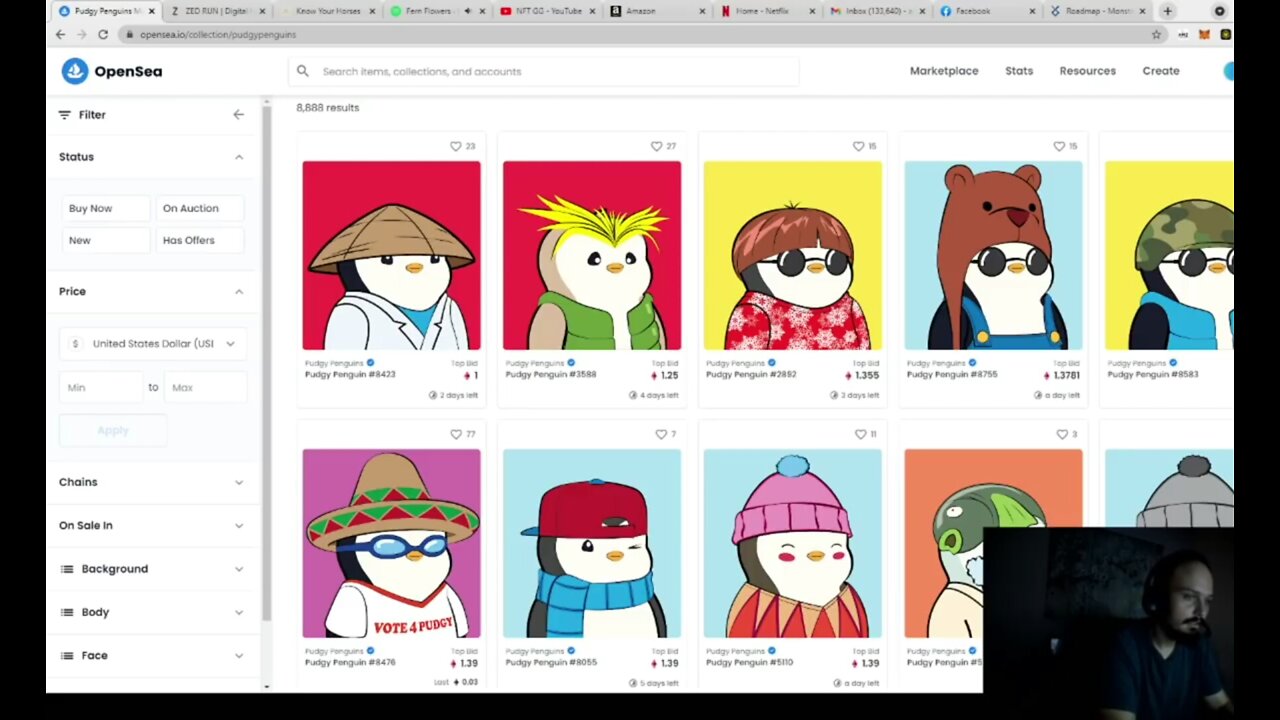This screenshot has width=1280, height=720.
Task: Click heart icon above the orange-background penguin
Action: [x=1062, y=434]
